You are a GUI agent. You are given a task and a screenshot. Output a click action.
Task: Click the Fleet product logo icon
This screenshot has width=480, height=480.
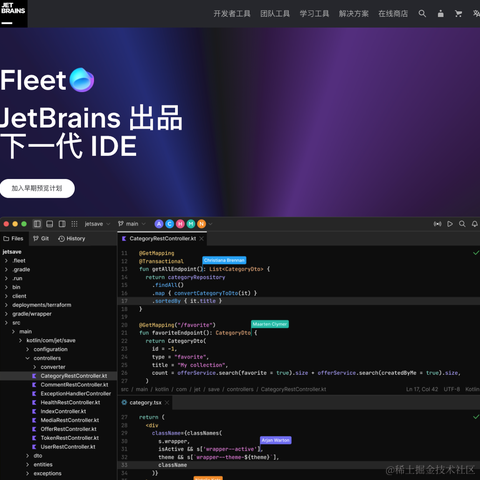pyautogui.click(x=82, y=80)
